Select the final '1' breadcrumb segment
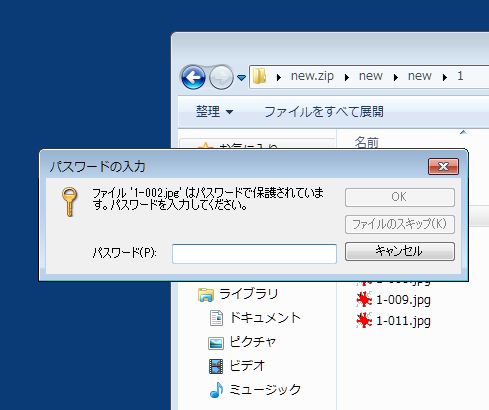Viewport: 489px width, 410px height. point(460,76)
